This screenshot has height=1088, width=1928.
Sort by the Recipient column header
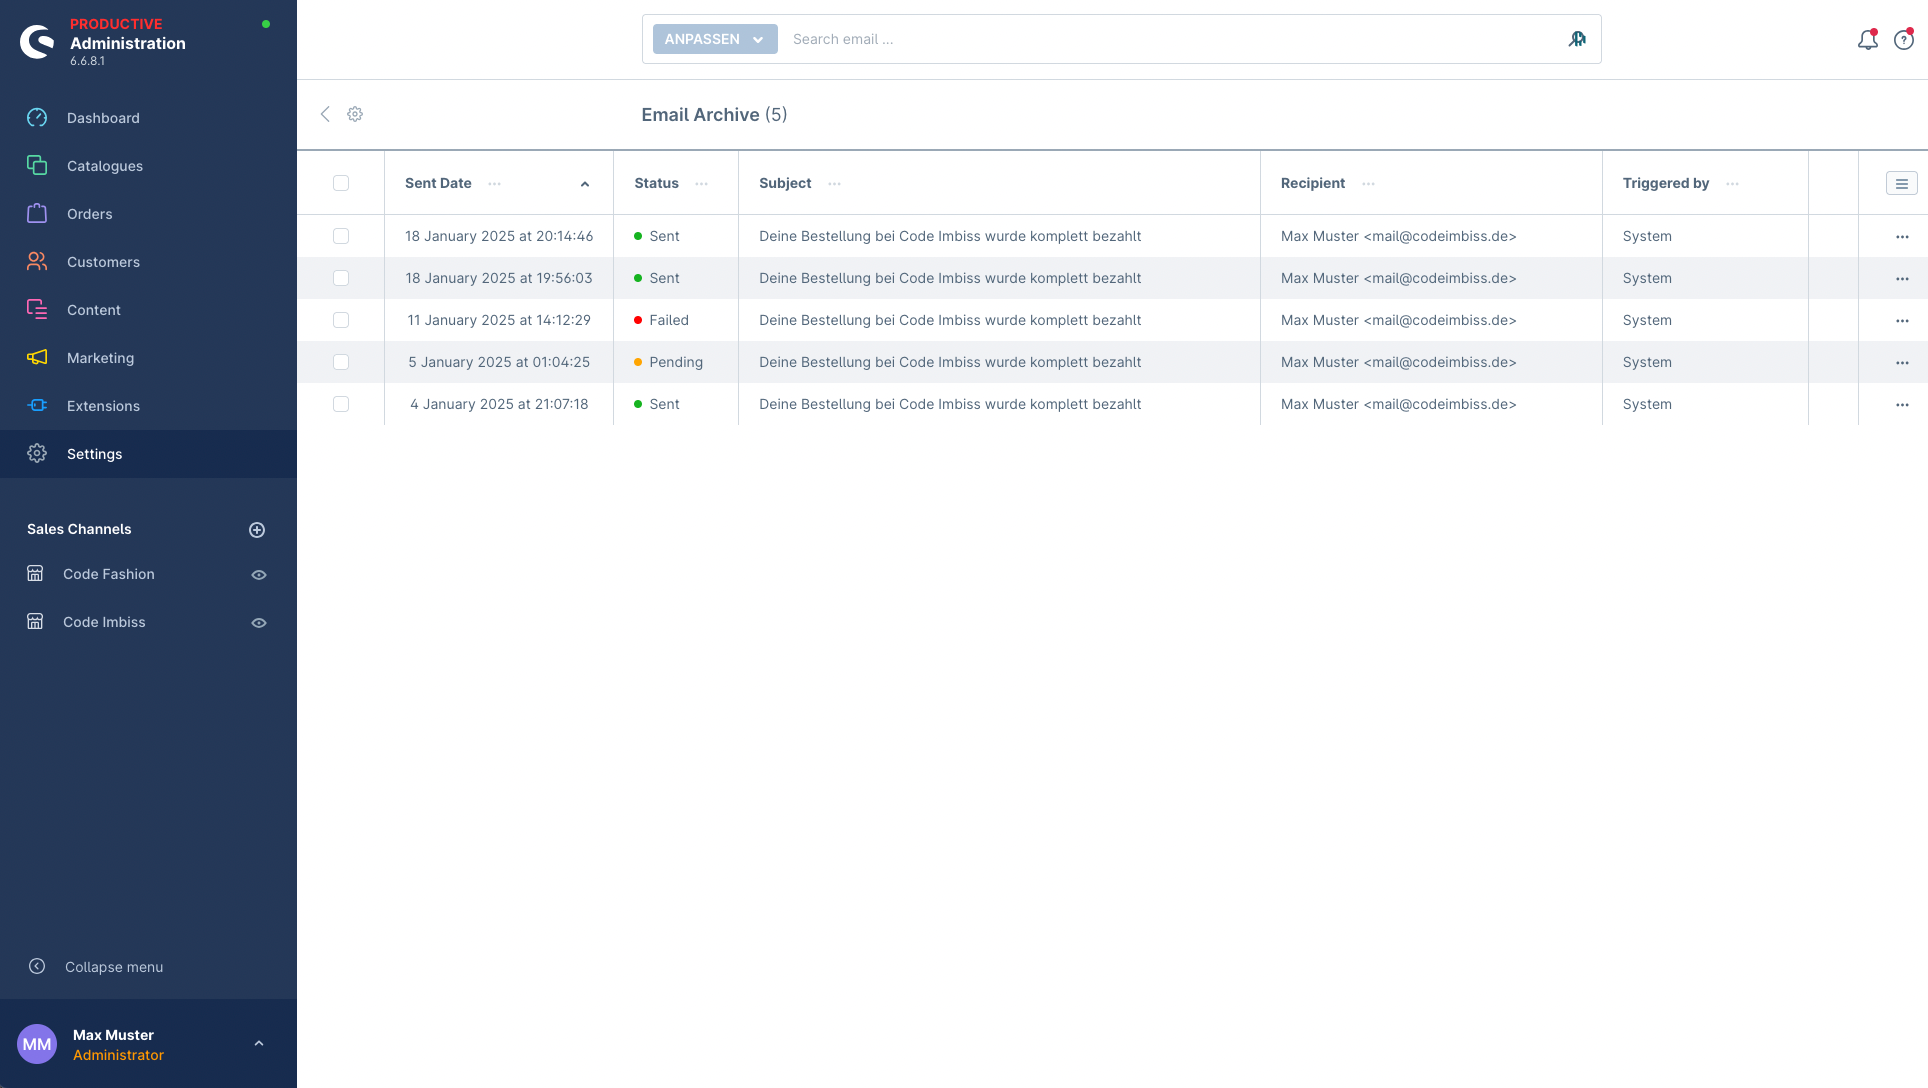point(1313,183)
